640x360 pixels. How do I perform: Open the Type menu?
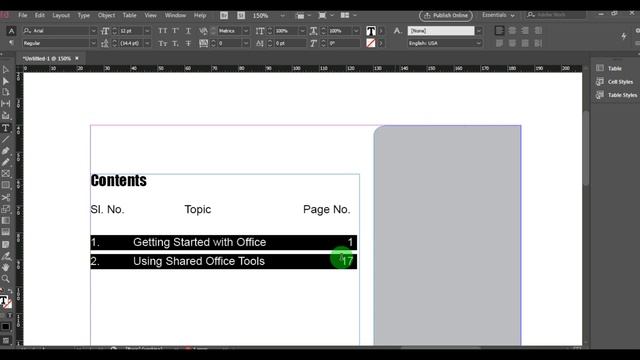[x=84, y=15]
